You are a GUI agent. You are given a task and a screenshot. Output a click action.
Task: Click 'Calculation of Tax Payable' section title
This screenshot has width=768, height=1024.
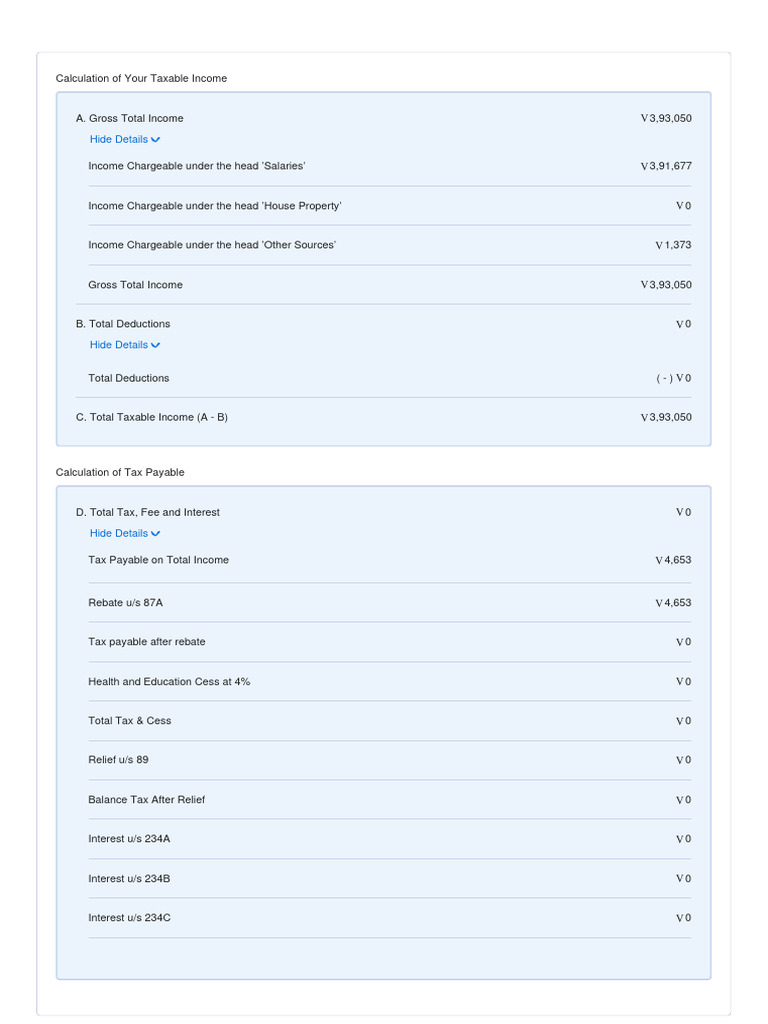120,472
